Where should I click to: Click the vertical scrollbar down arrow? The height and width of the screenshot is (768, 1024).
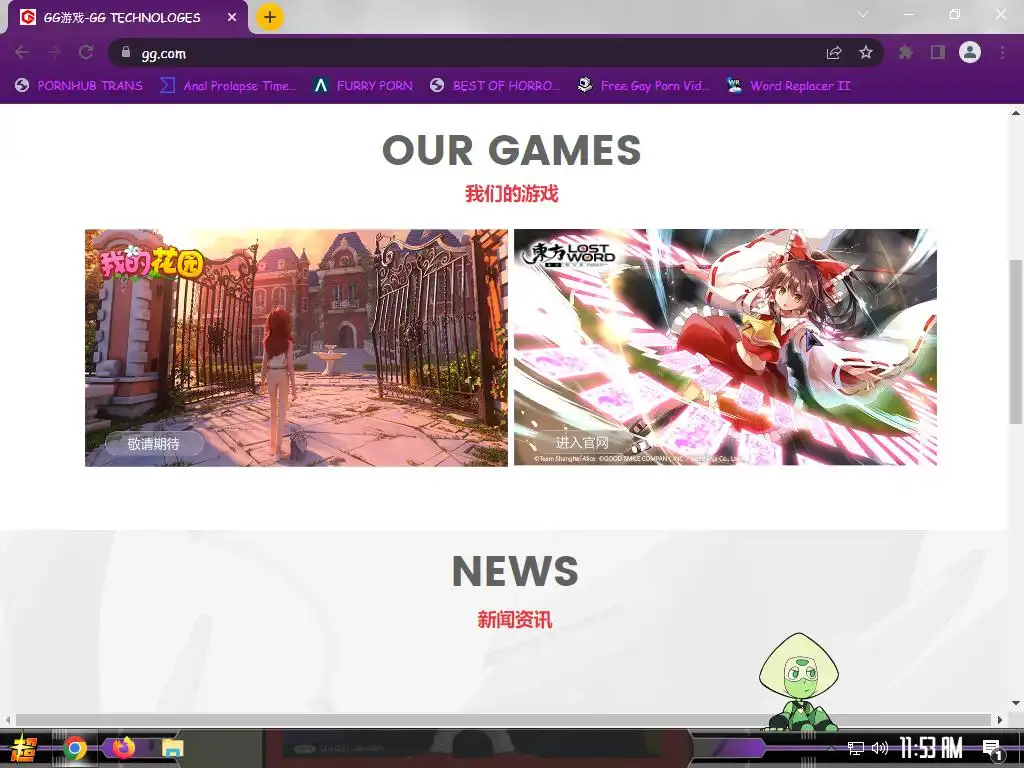coord(1016,703)
